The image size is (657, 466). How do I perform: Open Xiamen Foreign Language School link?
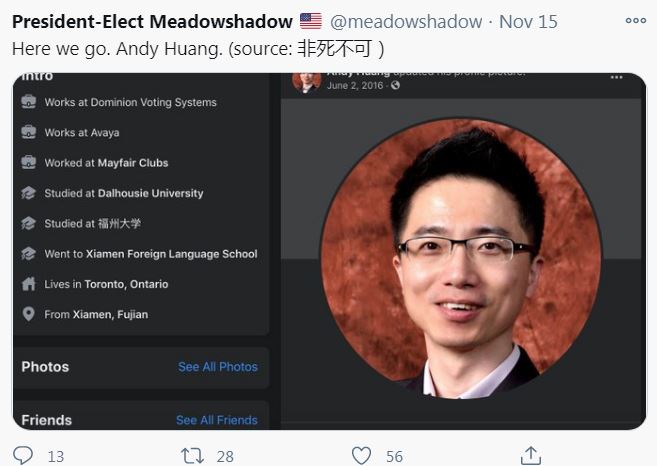pos(172,254)
